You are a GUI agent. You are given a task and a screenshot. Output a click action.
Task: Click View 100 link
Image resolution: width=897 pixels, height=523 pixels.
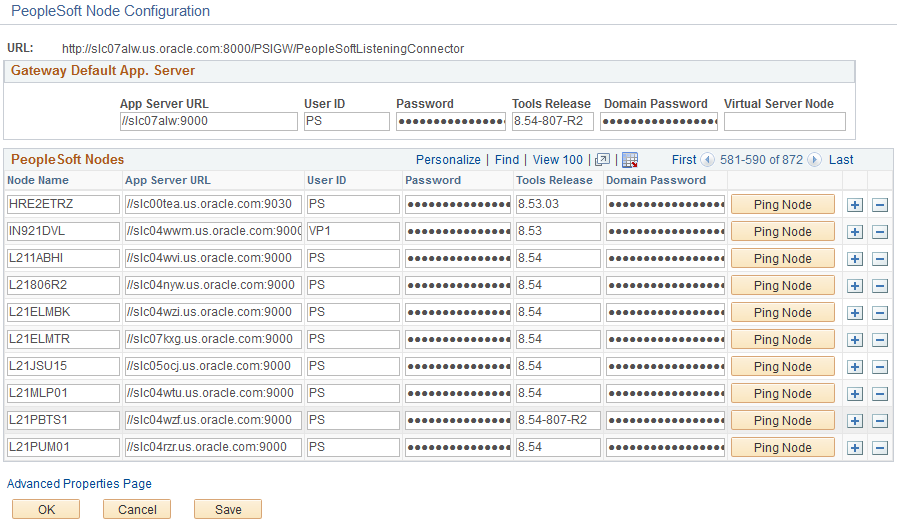[558, 160]
